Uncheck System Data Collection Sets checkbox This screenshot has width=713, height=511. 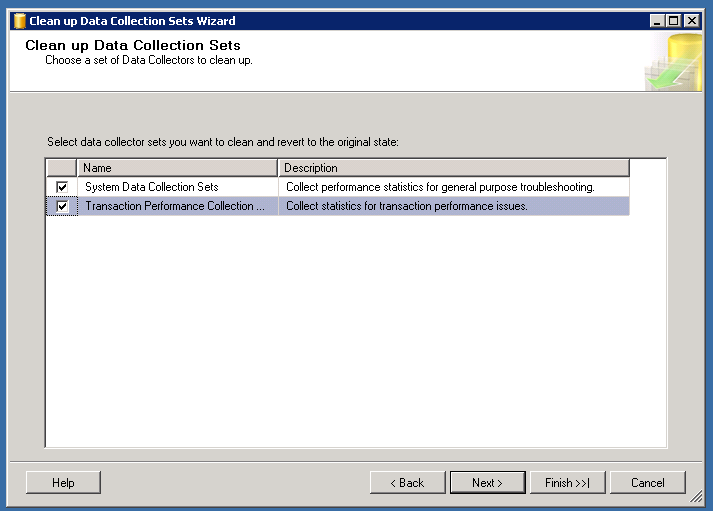coord(62,187)
